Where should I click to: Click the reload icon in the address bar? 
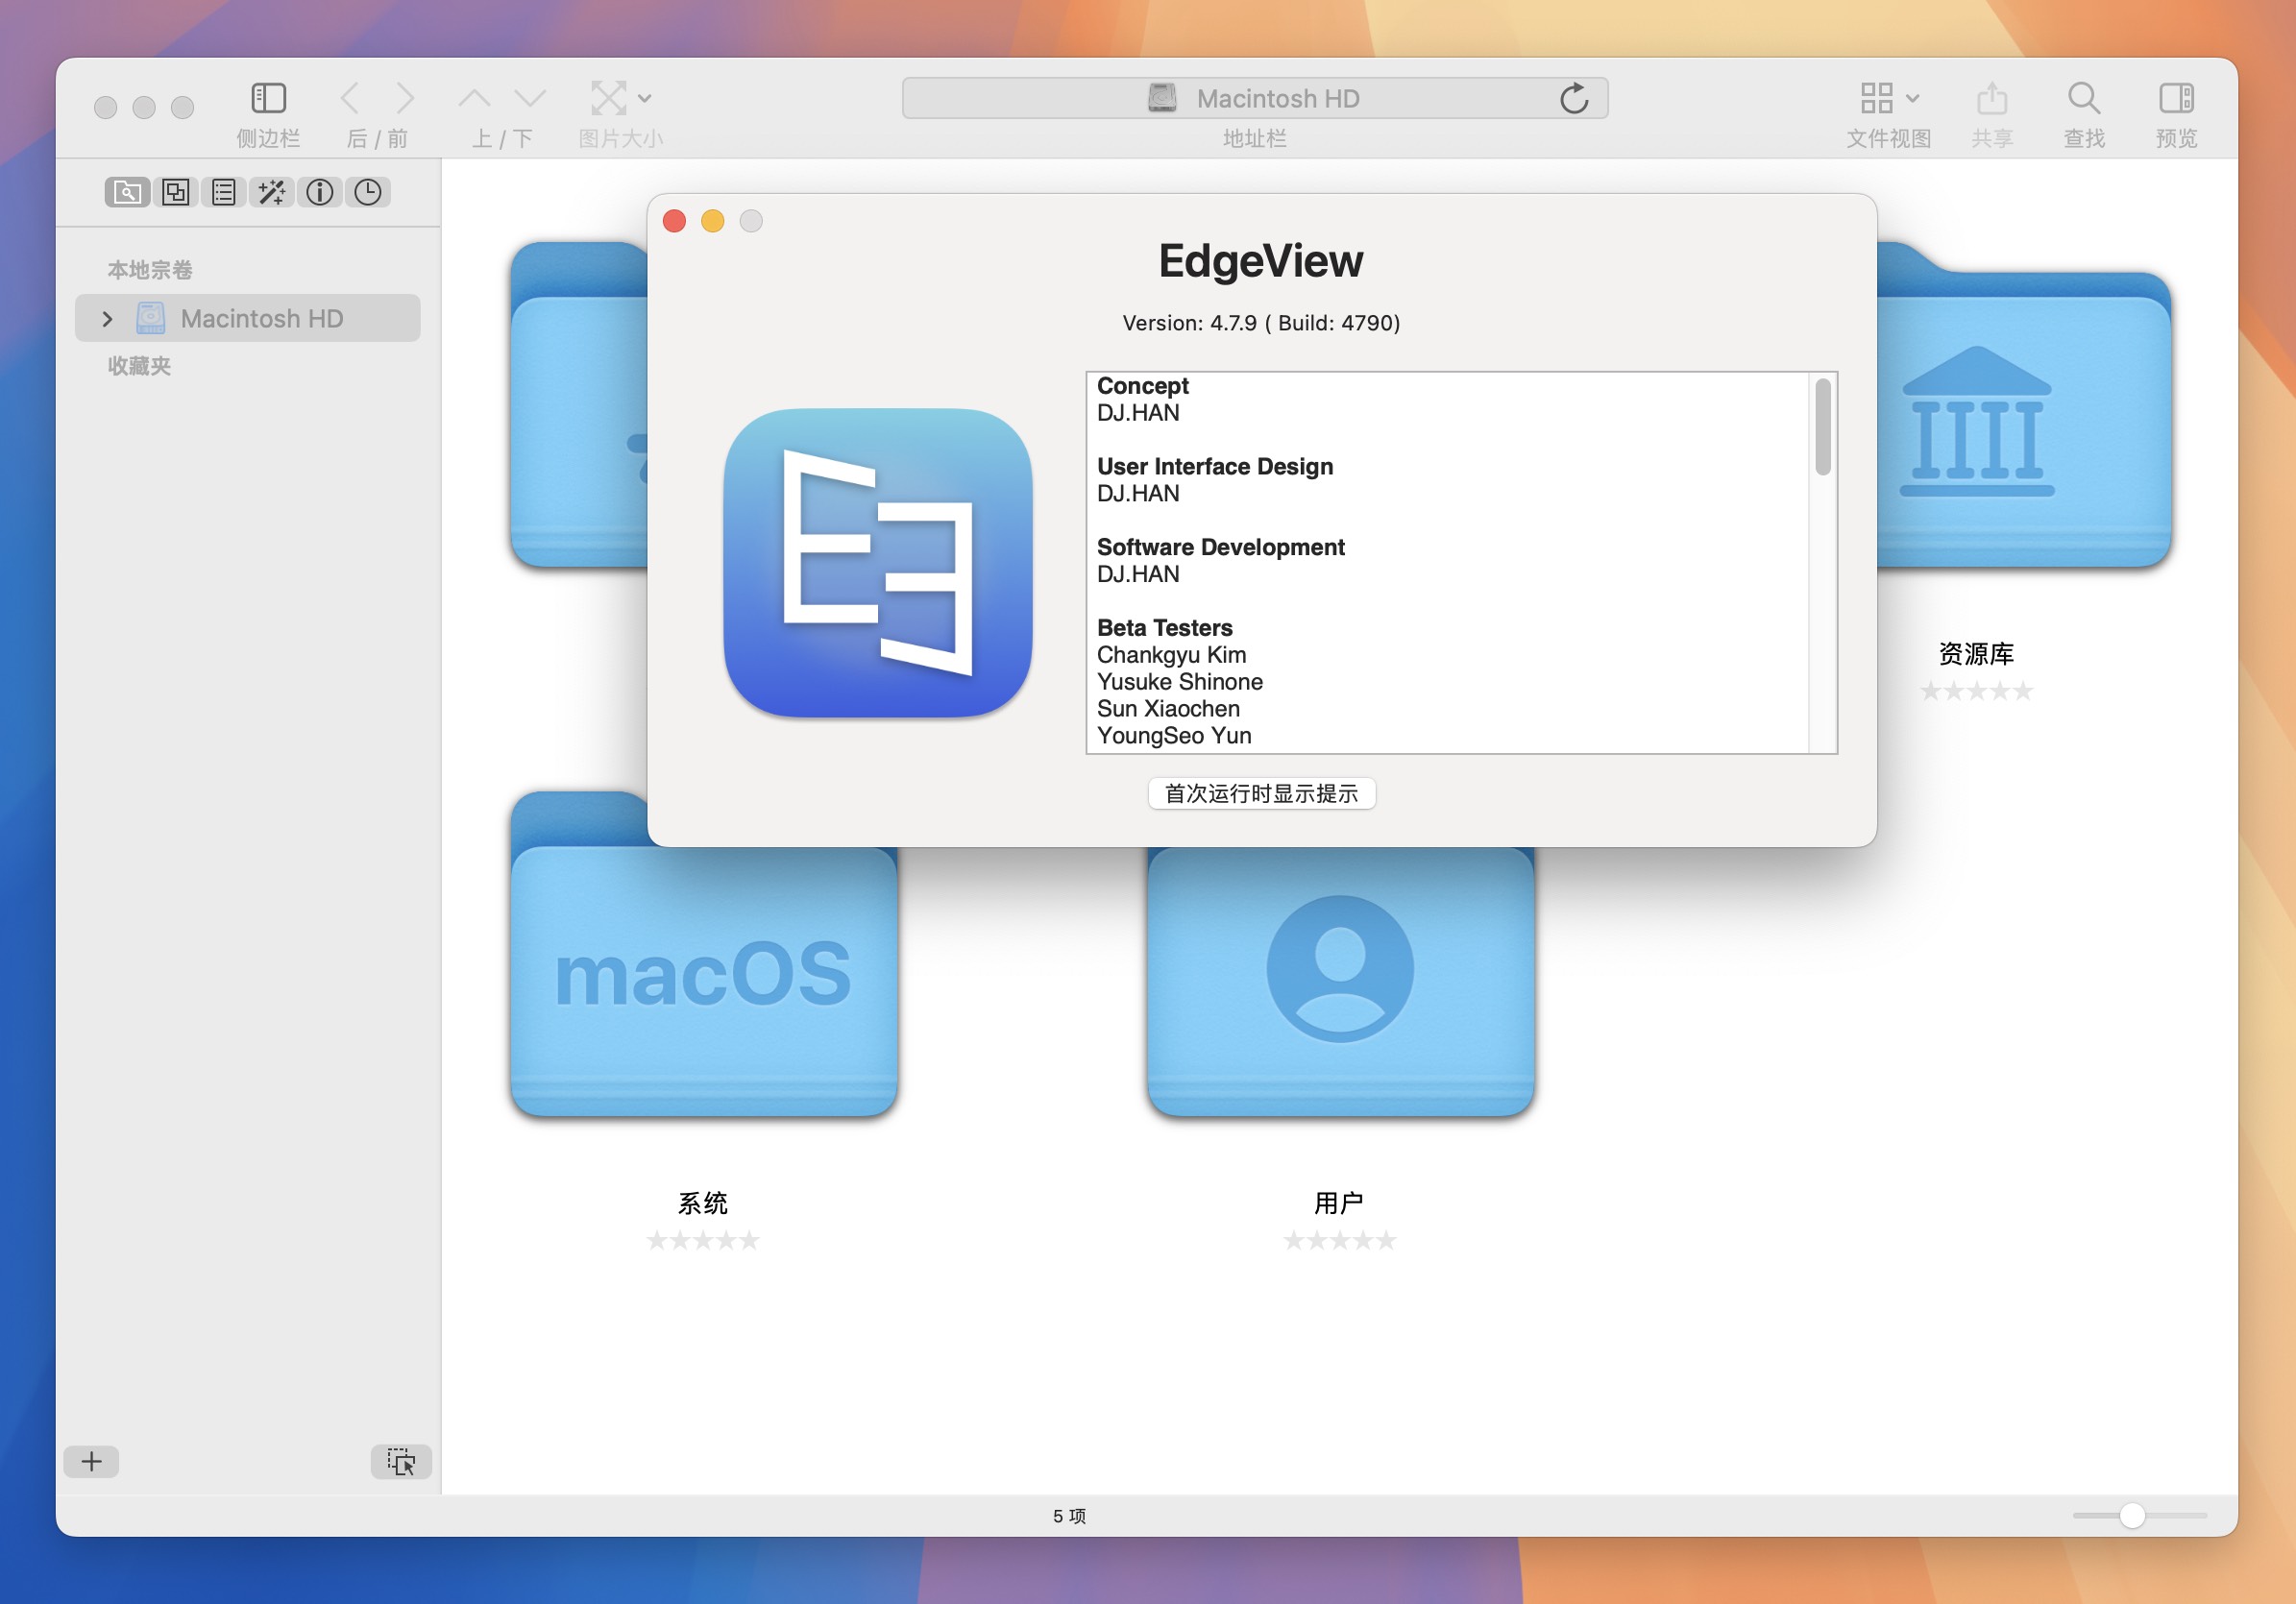pos(1574,98)
